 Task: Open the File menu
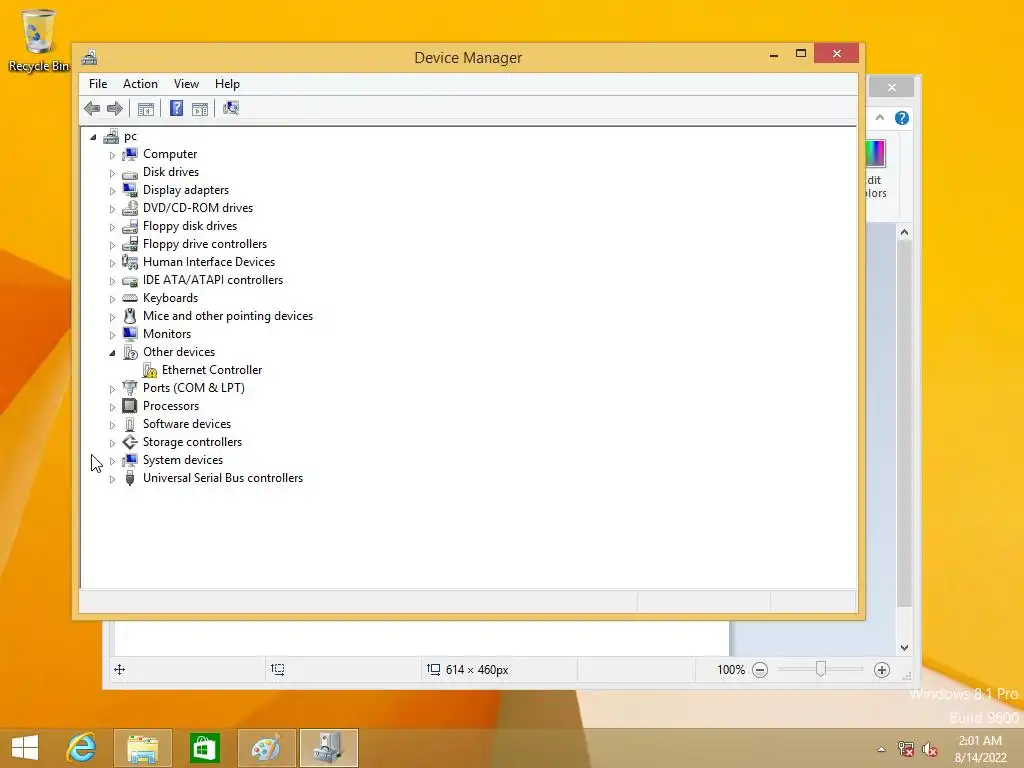(x=98, y=84)
